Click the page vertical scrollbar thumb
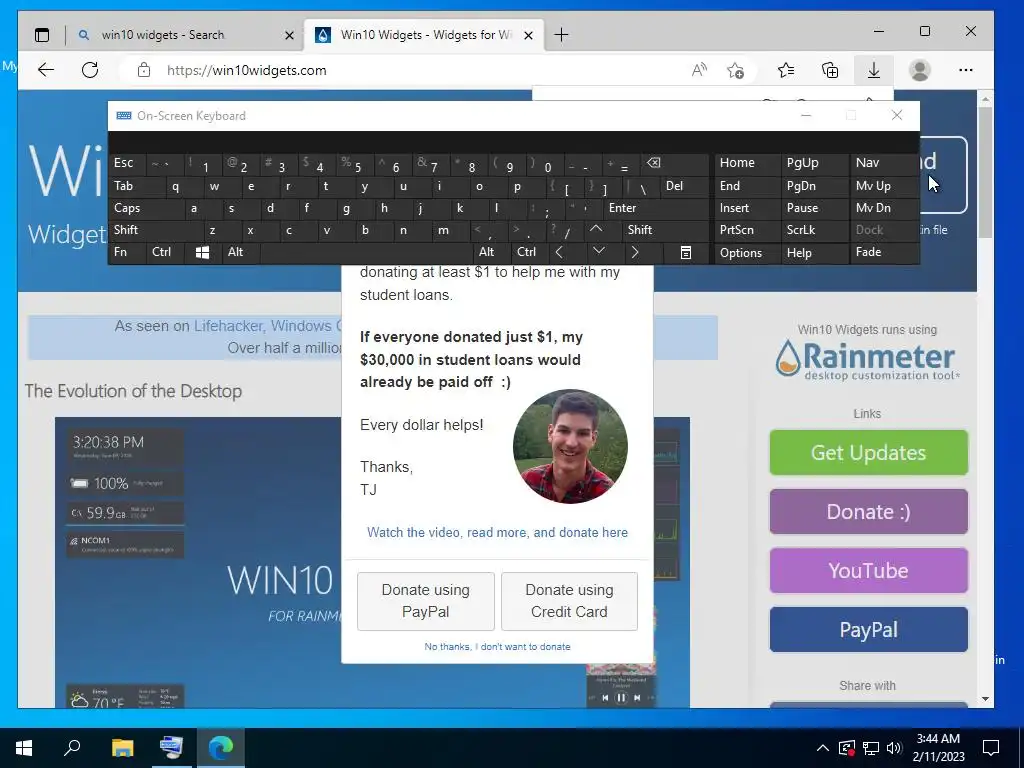 (985, 172)
